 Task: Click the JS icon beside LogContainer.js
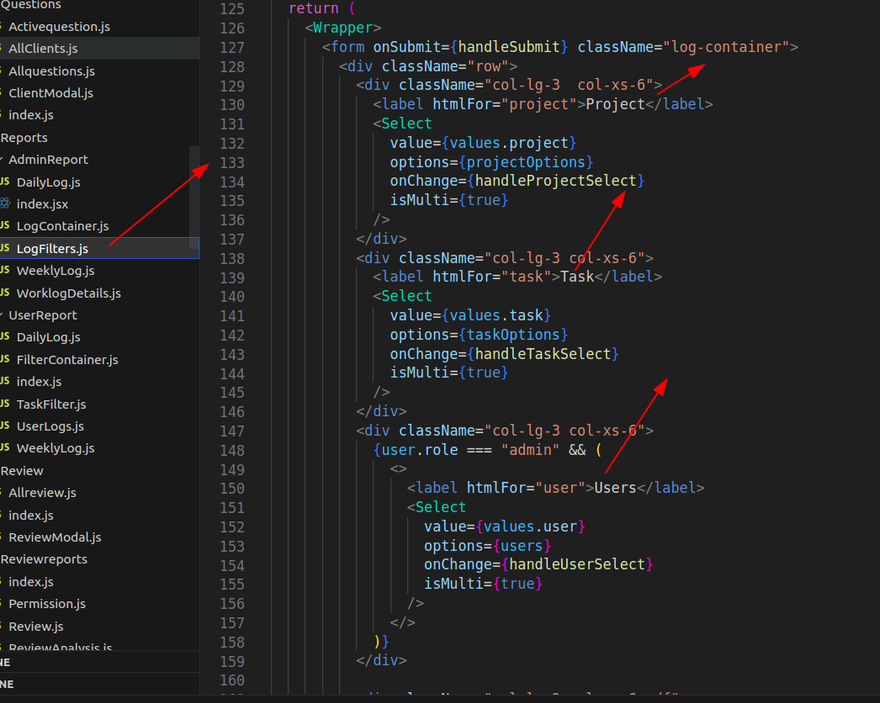coord(5,226)
